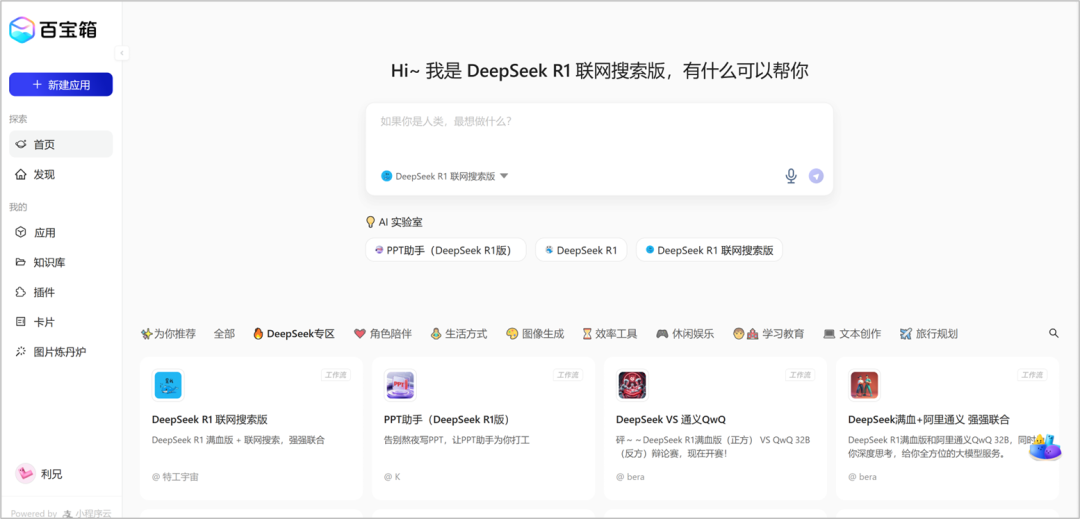This screenshot has width=1080, height=519.
Task: Open the DeepSeek R1 联网搜索版 model dropdown
Action: click(444, 176)
